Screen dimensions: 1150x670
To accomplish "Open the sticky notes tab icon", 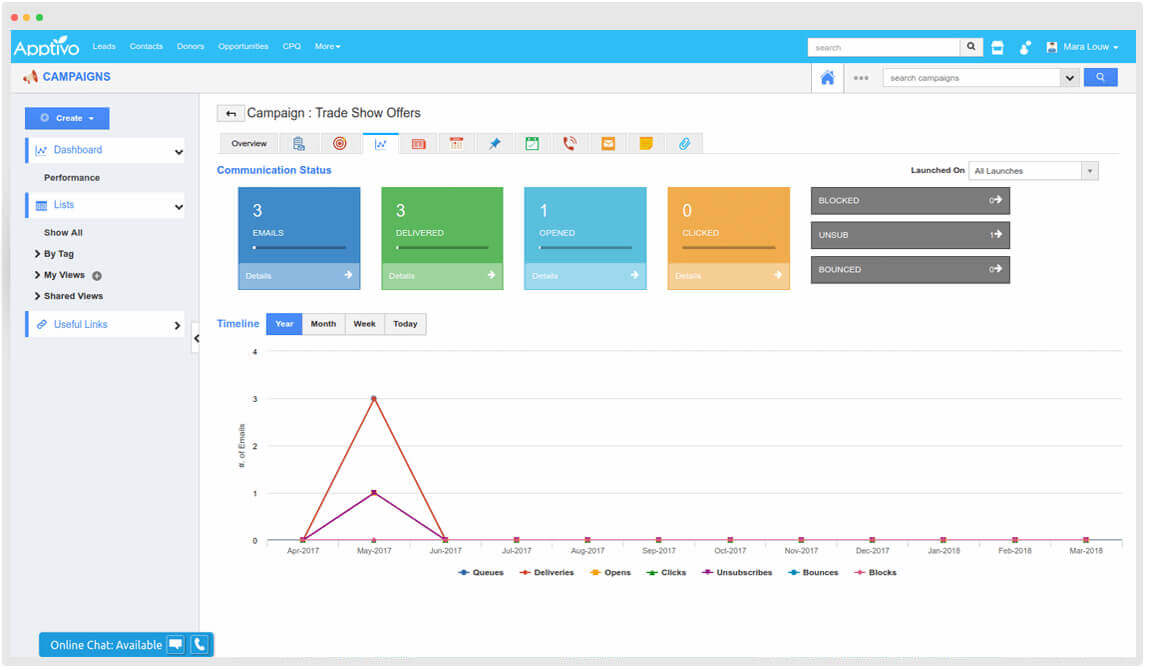I will pyautogui.click(x=646, y=143).
